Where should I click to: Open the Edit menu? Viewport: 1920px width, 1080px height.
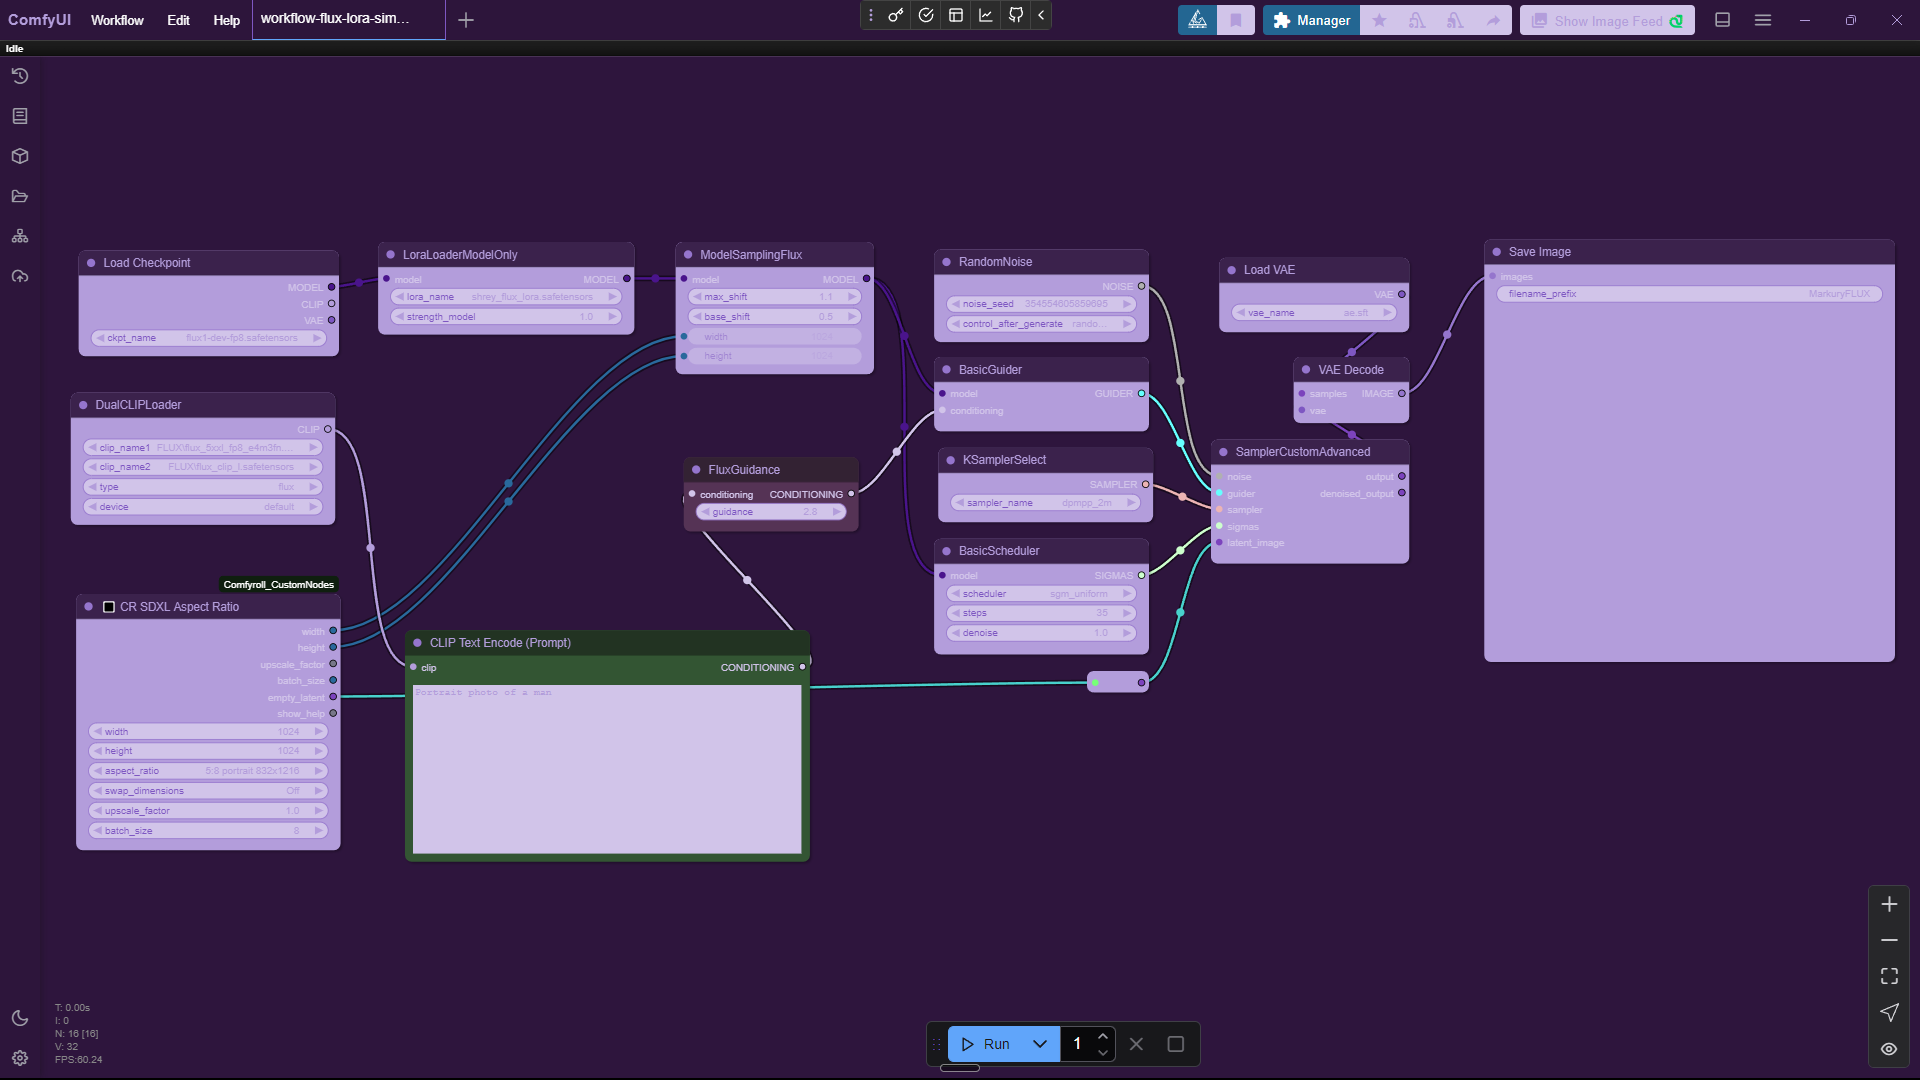tap(178, 20)
